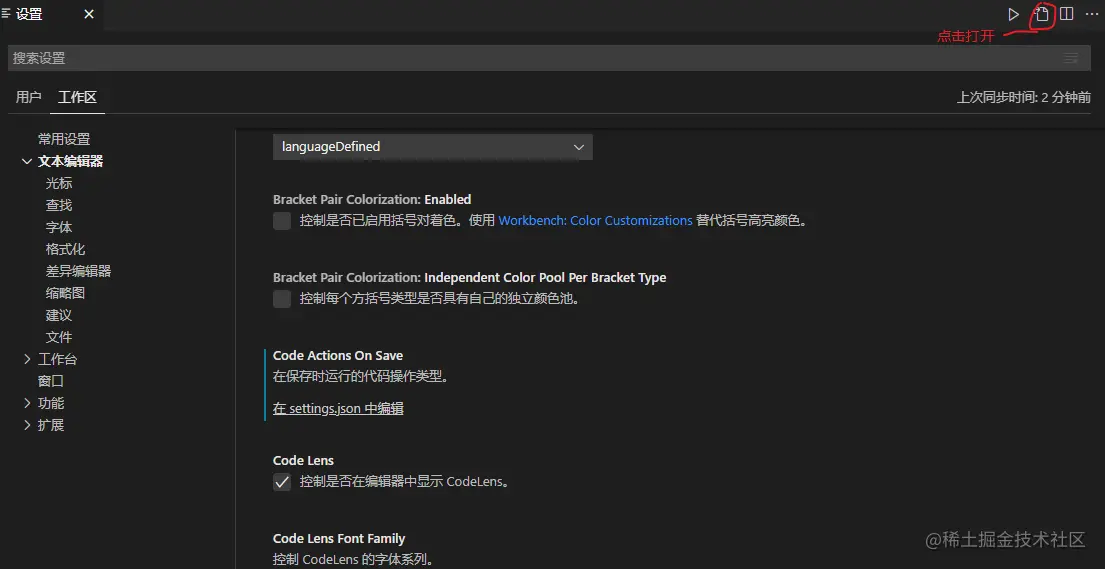1105x569 pixels.
Task: Open settings JSON file icon
Action: point(1042,14)
